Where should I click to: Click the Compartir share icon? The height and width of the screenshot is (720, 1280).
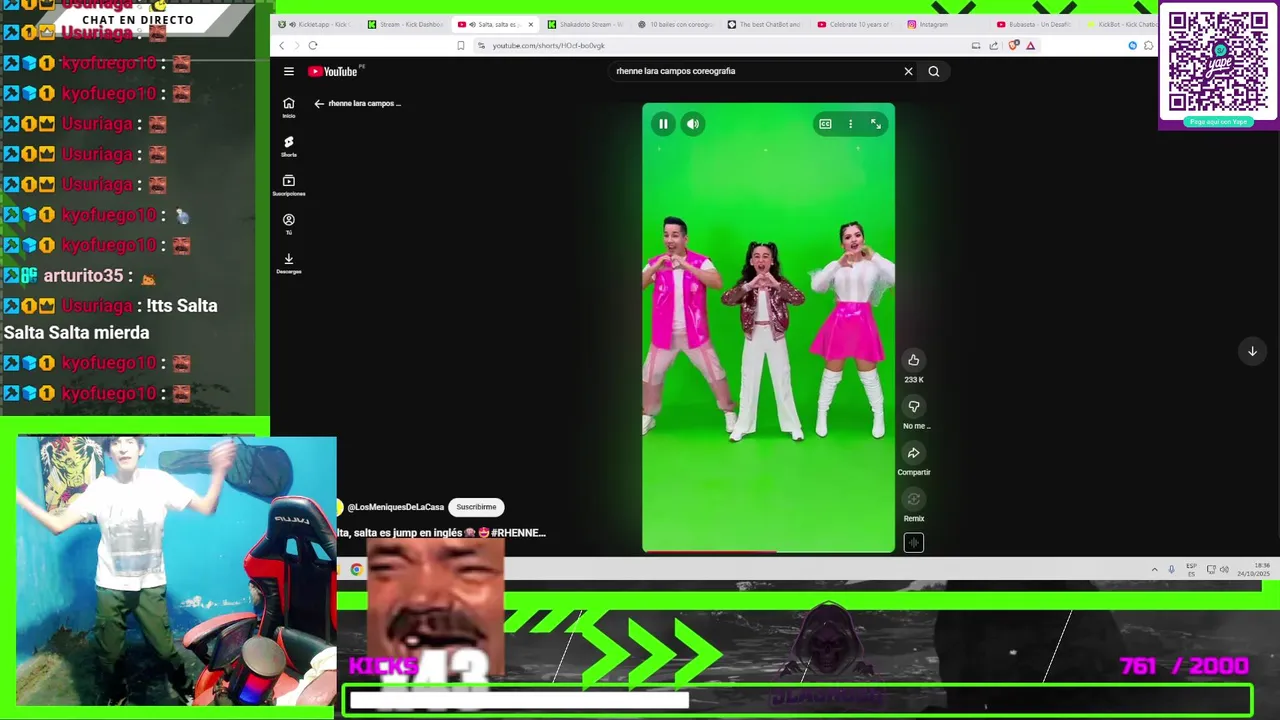tap(913, 453)
